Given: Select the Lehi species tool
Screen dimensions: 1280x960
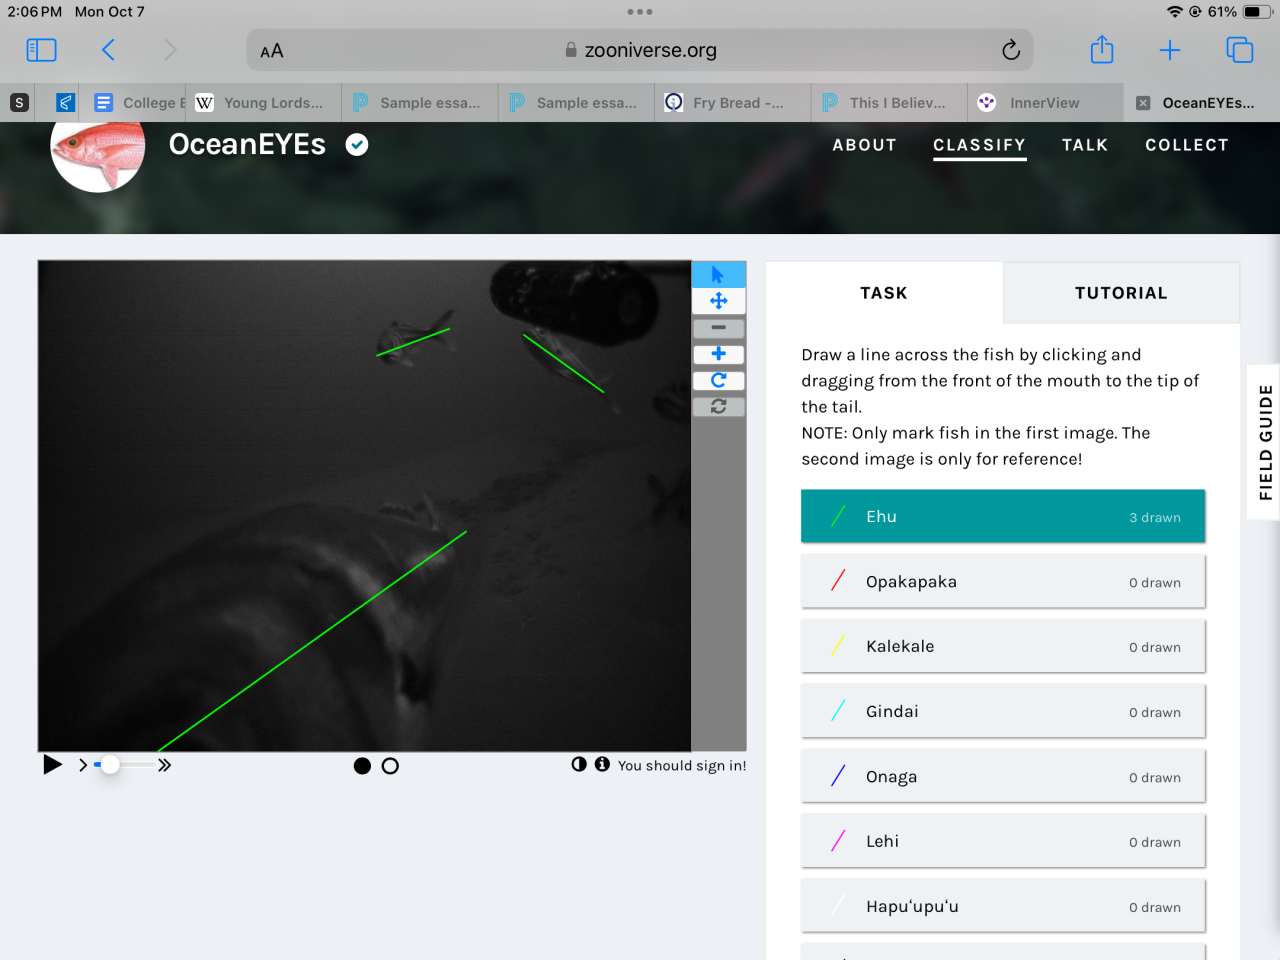Looking at the screenshot, I should (1003, 841).
